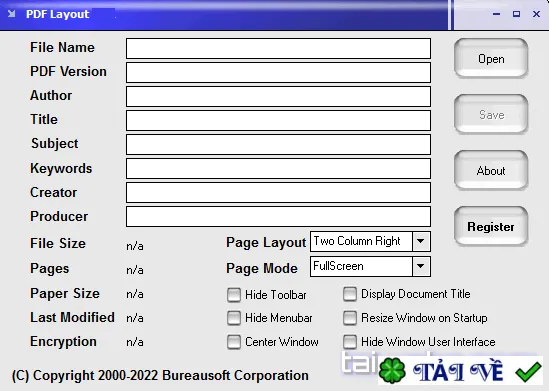The image size is (549, 391).
Task: Enable the Hide Menubar checkbox
Action: 234,318
